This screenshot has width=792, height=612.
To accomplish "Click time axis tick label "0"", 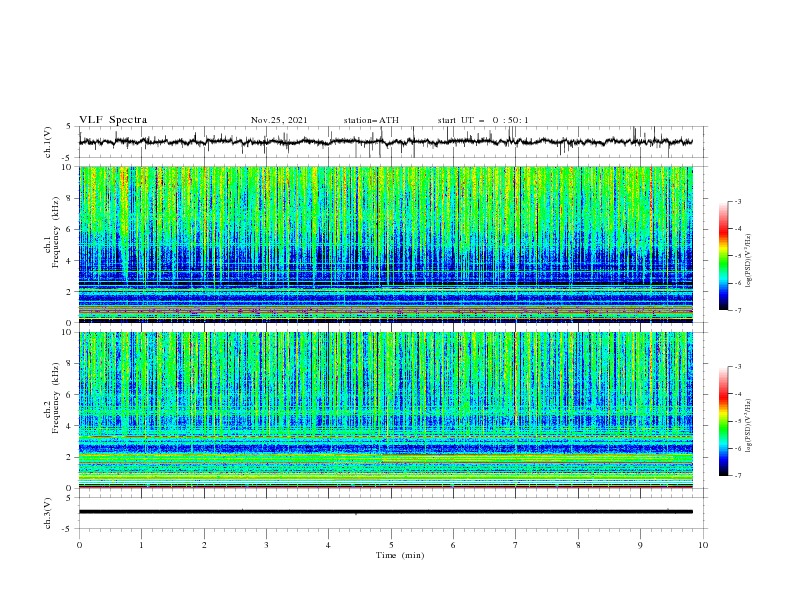I will [79, 545].
